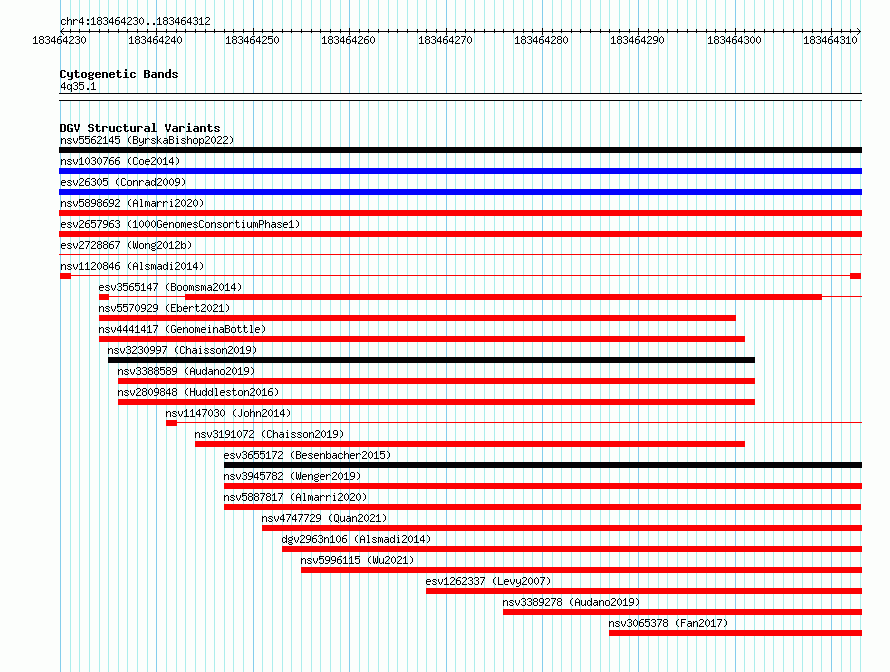Click the chr4:183464230..183464312 region label

[x=135, y=21]
